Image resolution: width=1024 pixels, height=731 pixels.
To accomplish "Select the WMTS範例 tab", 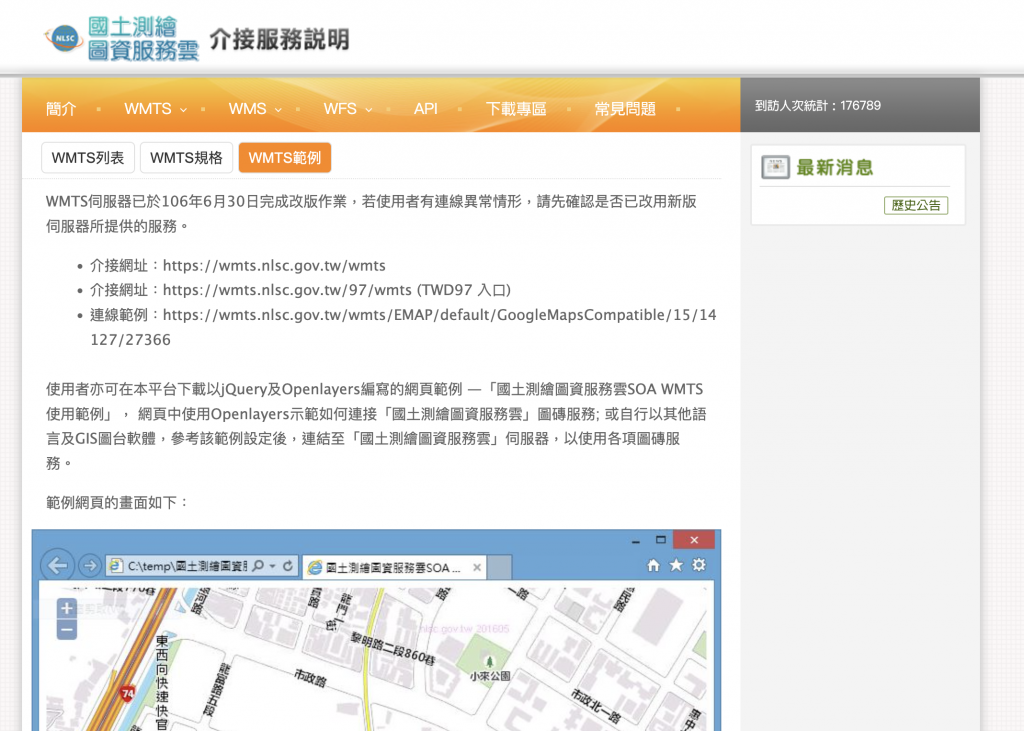I will click(x=285, y=157).
